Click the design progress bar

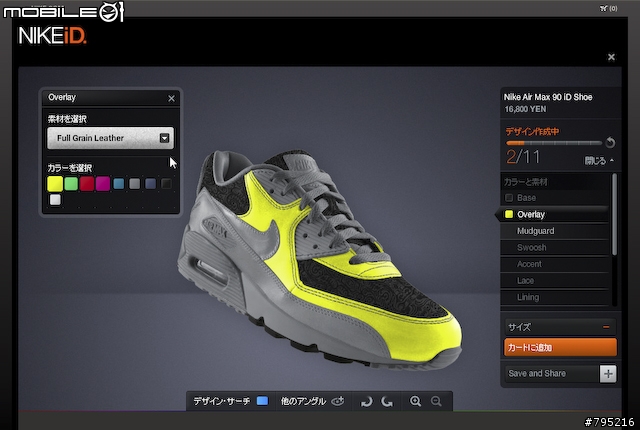pos(554,143)
